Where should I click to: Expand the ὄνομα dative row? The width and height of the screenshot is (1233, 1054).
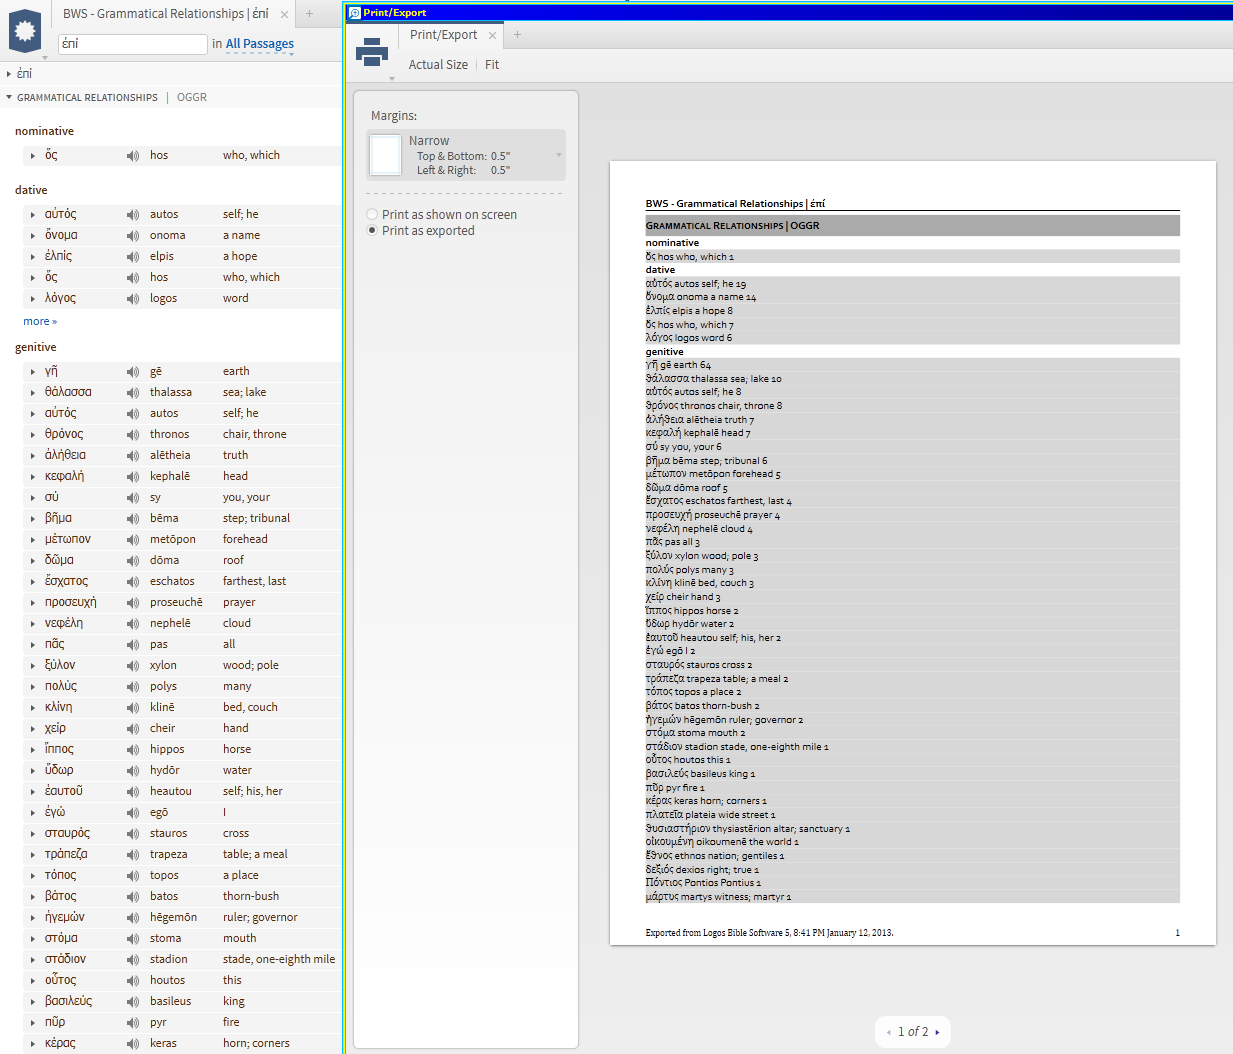tap(33, 236)
